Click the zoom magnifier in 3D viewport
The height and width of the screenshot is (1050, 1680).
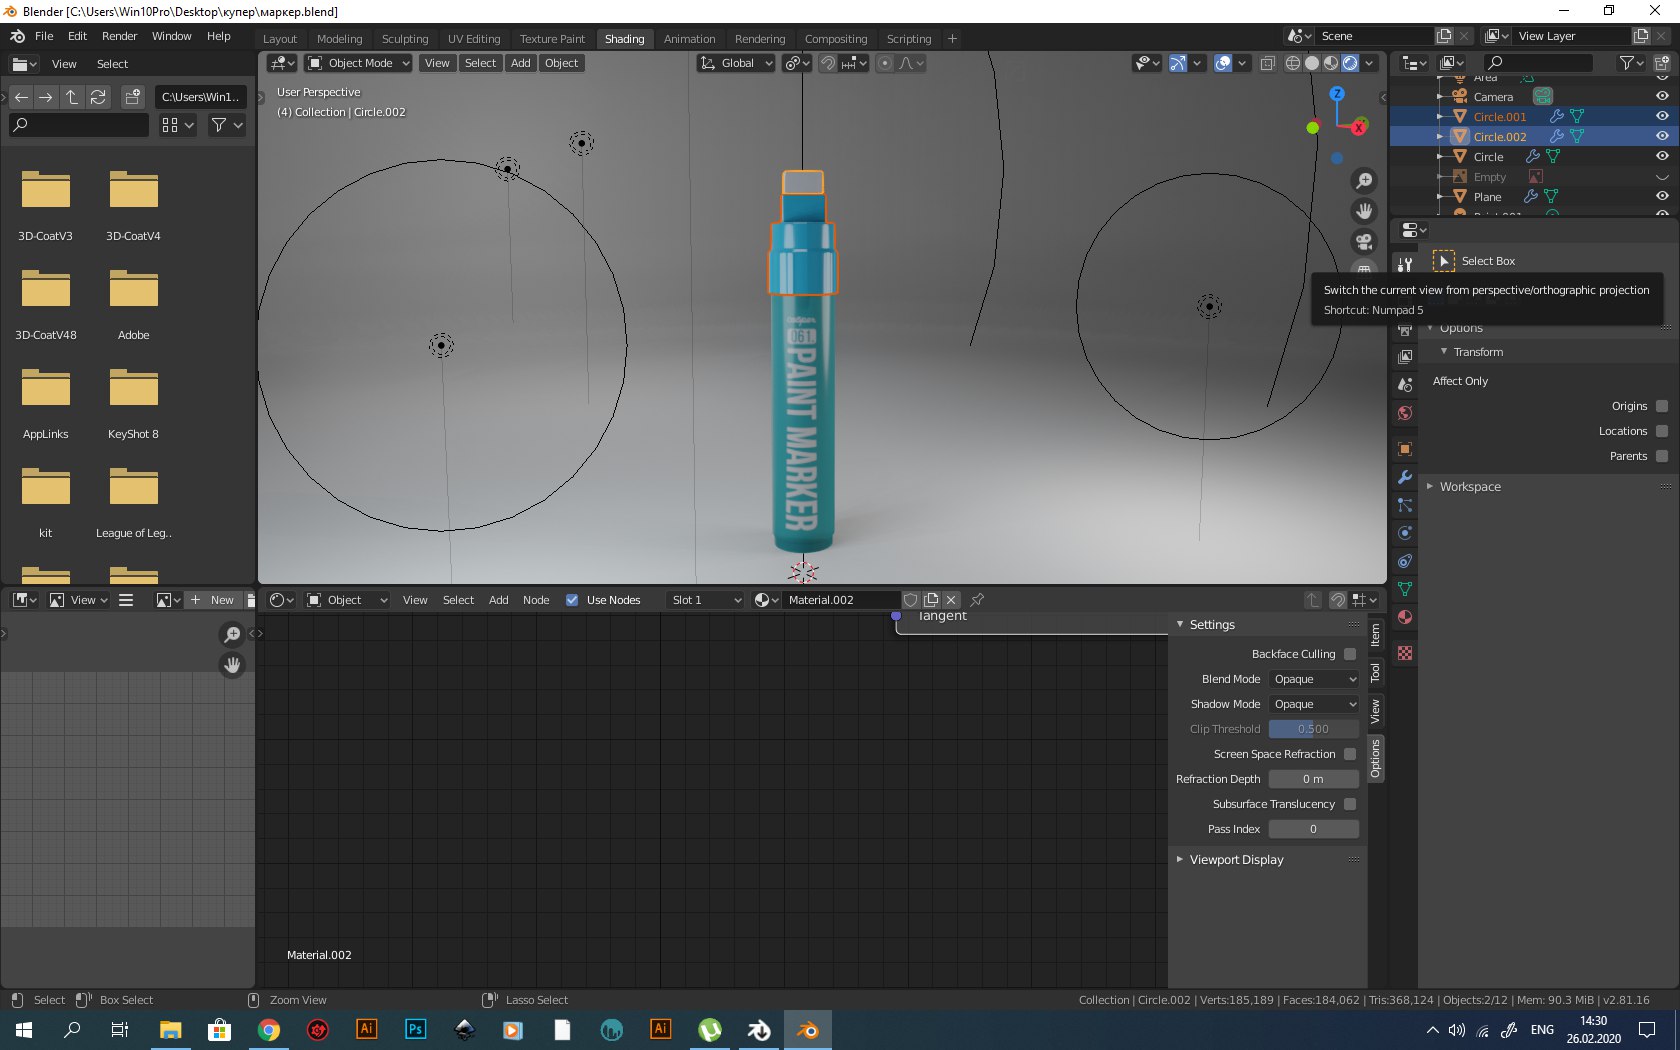[x=1364, y=181]
